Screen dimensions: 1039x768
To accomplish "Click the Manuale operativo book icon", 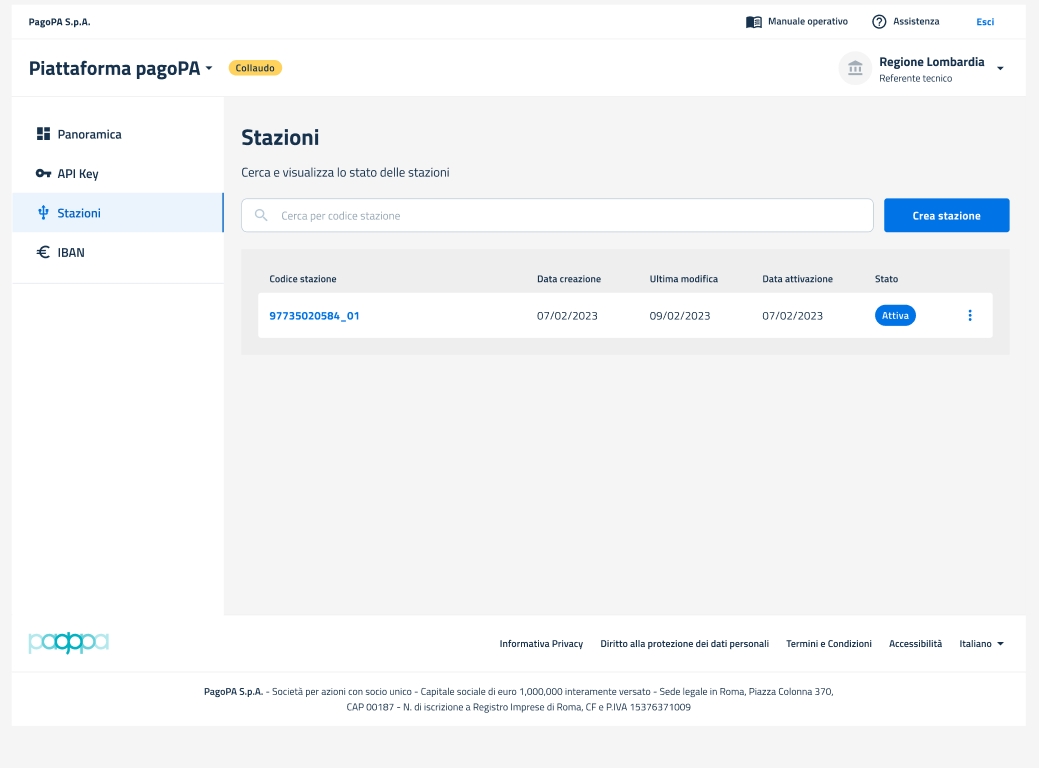I will [754, 22].
